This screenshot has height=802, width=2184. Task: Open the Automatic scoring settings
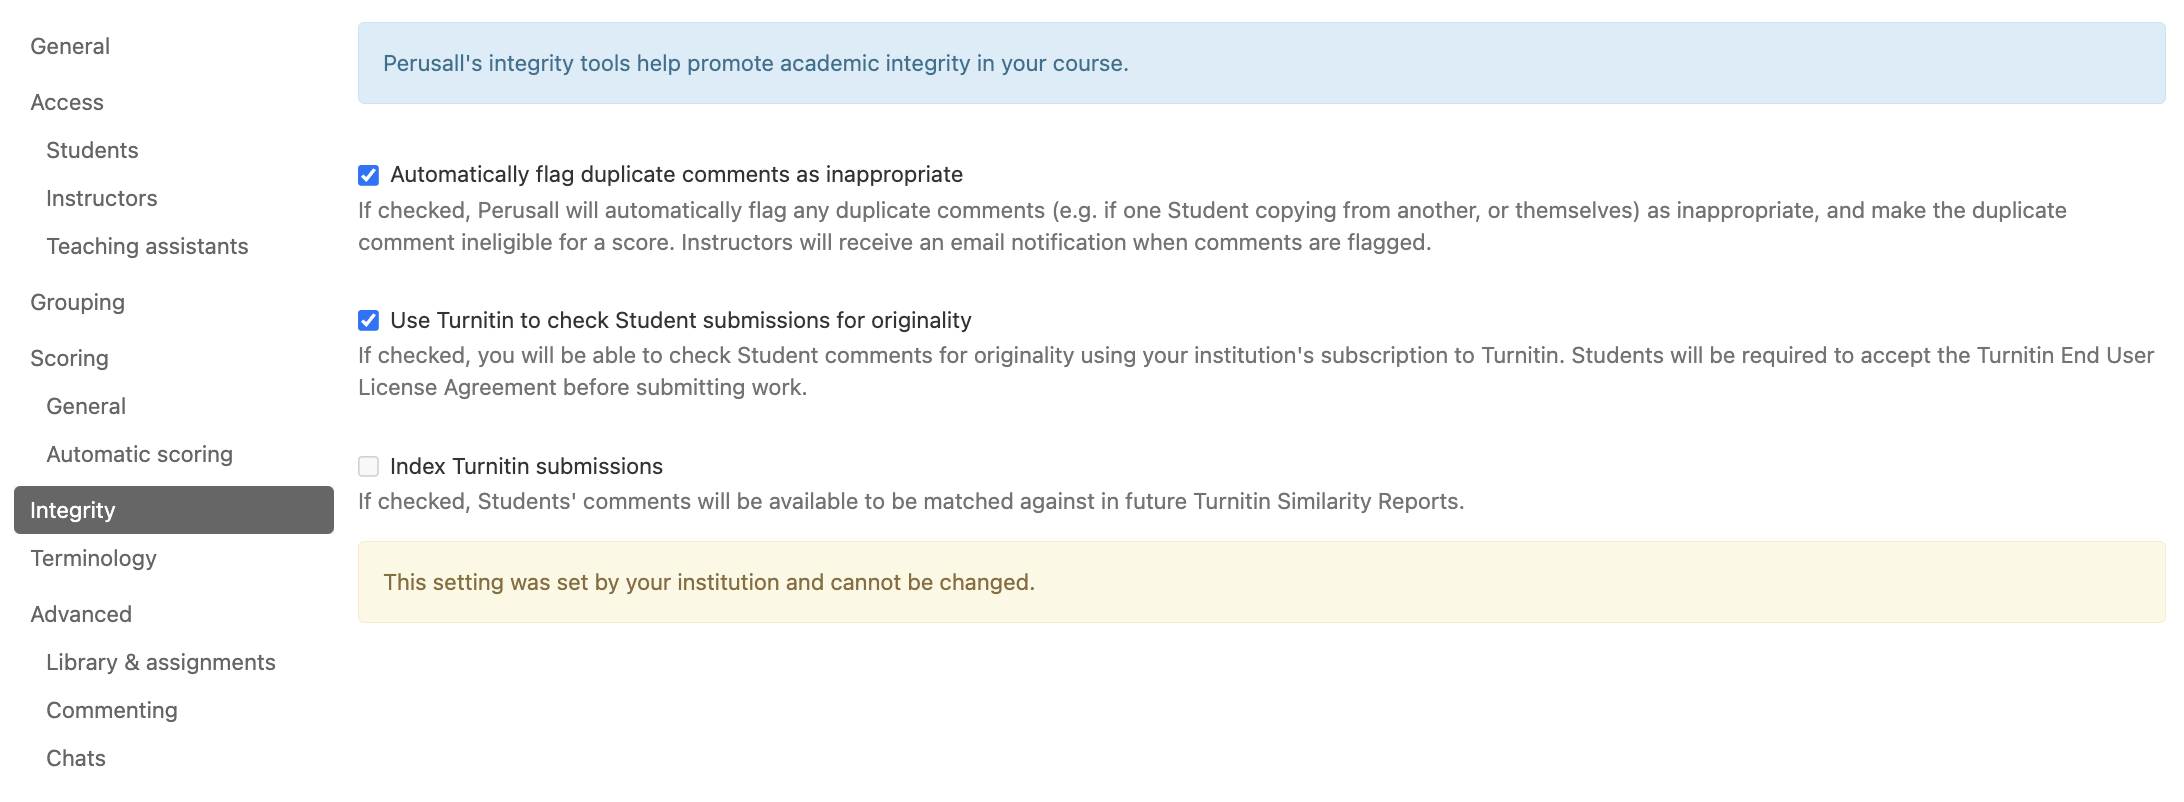pyautogui.click(x=138, y=453)
